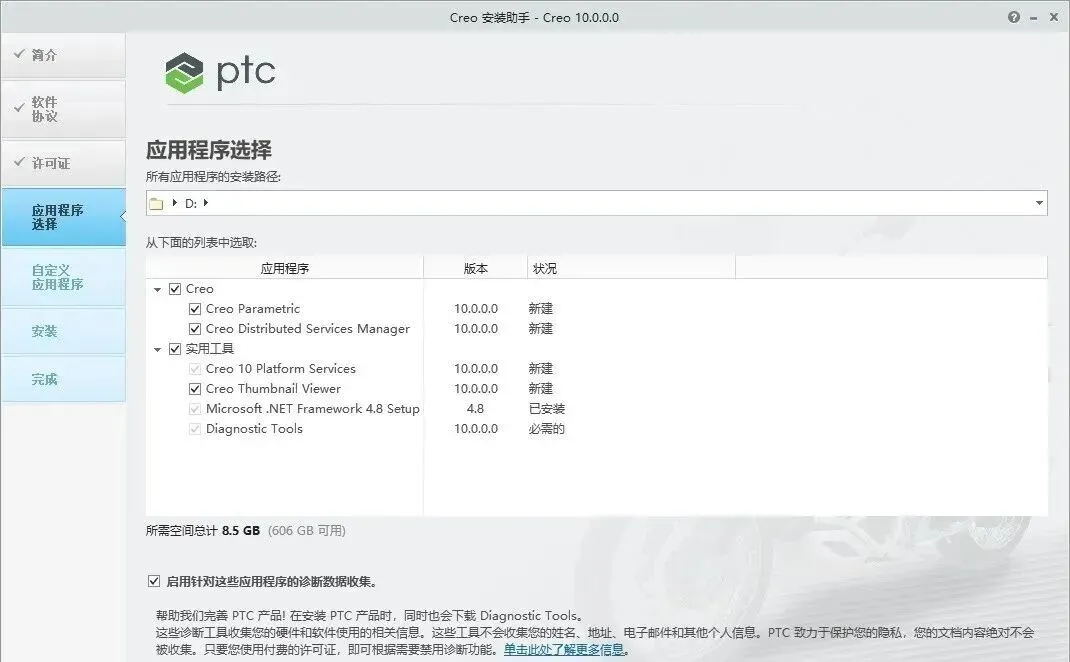Go to the 简介 step
1070x662 pixels.
coord(63,55)
